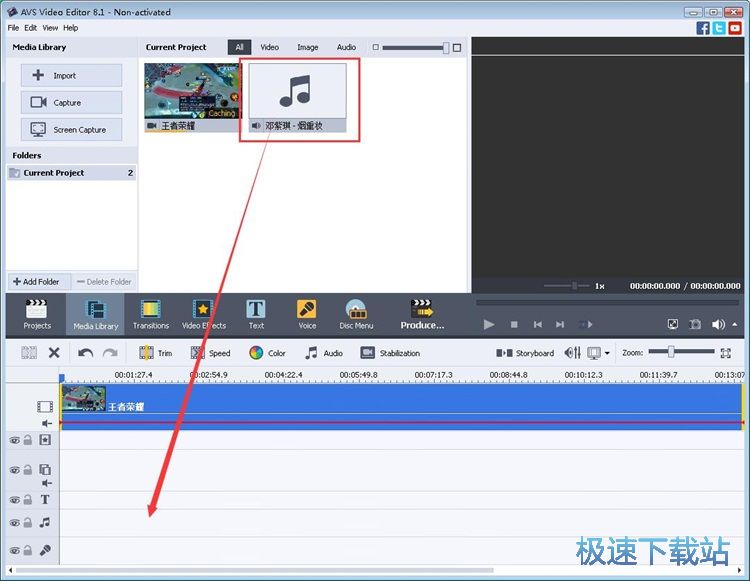The image size is (750, 581).
Task: Open the Transitions section
Action: (x=151, y=315)
